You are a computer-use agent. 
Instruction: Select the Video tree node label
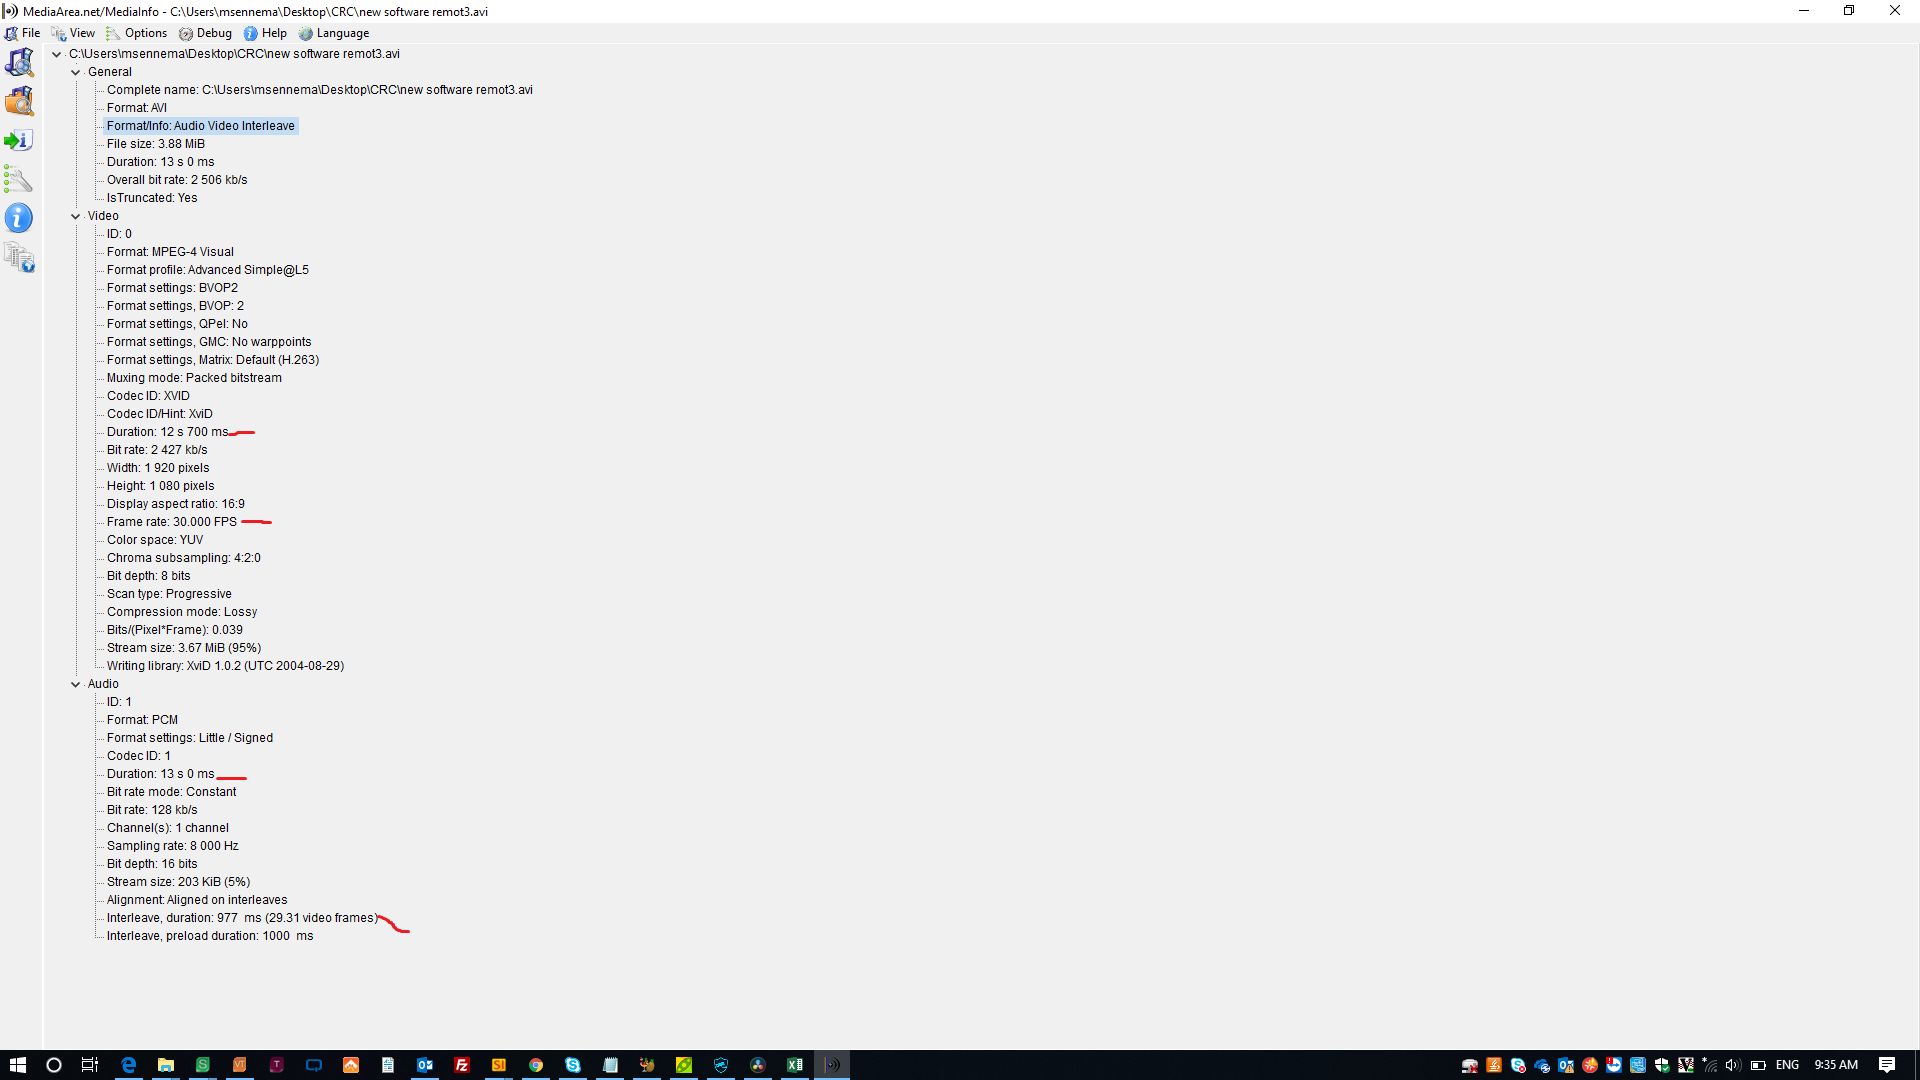click(x=103, y=216)
